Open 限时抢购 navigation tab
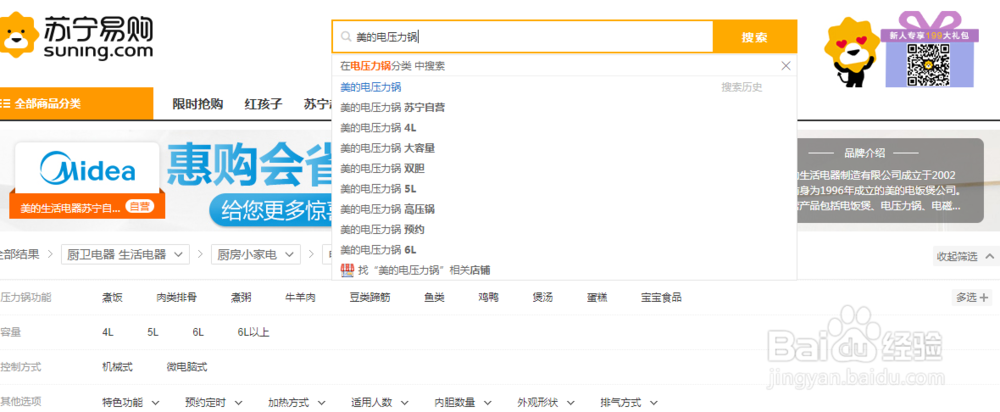Screen dimensions: 1000x412 point(198,104)
